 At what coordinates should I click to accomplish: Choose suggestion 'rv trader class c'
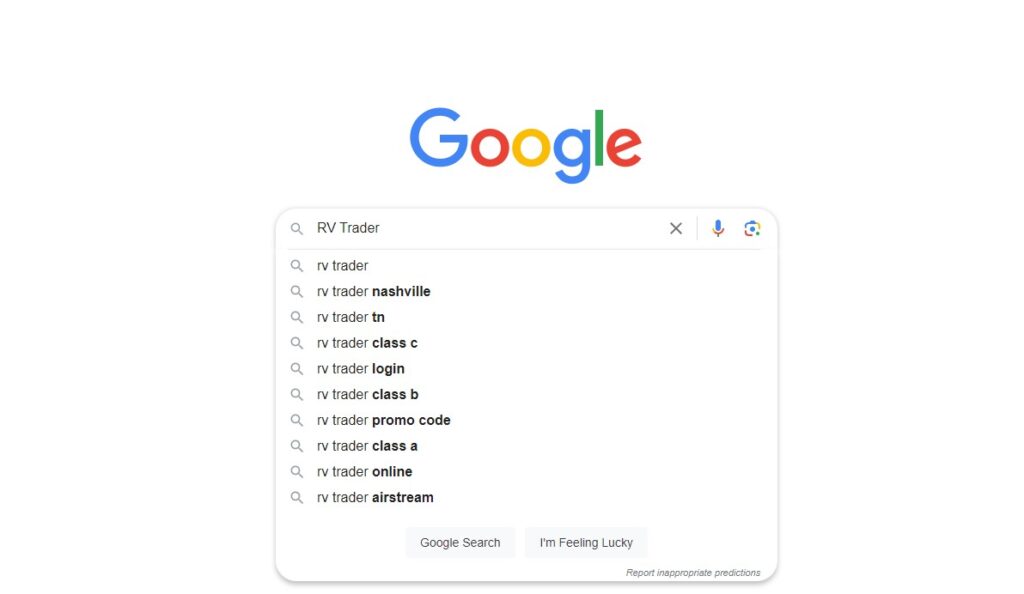coord(526,343)
